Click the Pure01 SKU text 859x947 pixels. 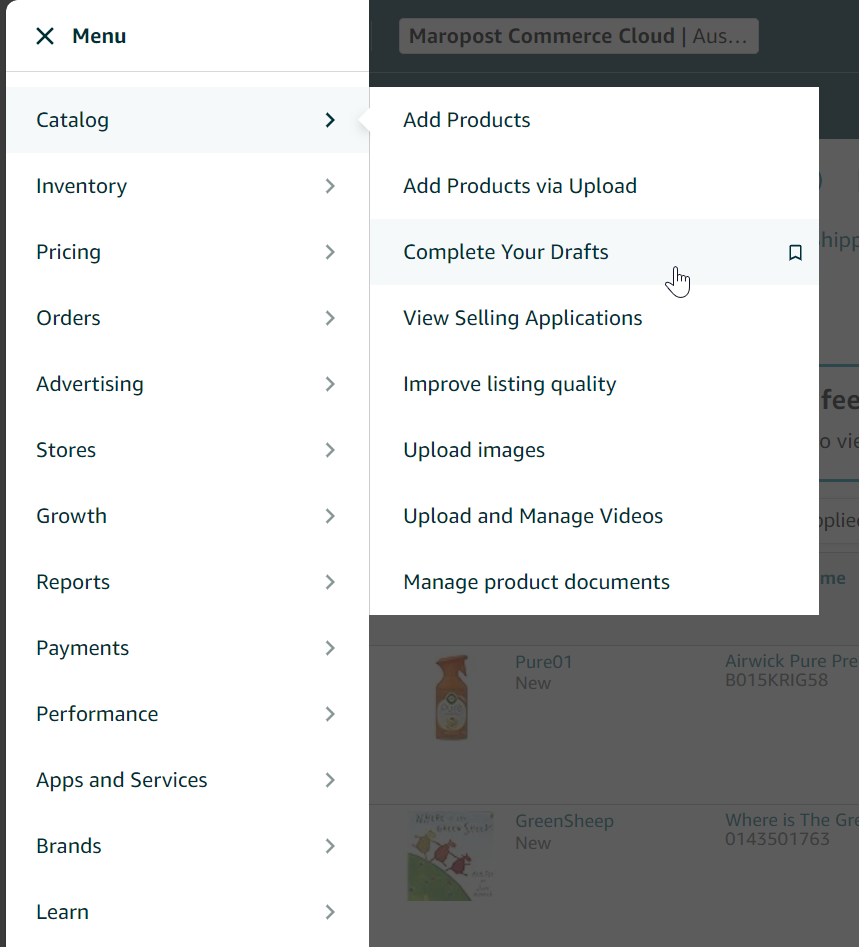click(544, 662)
